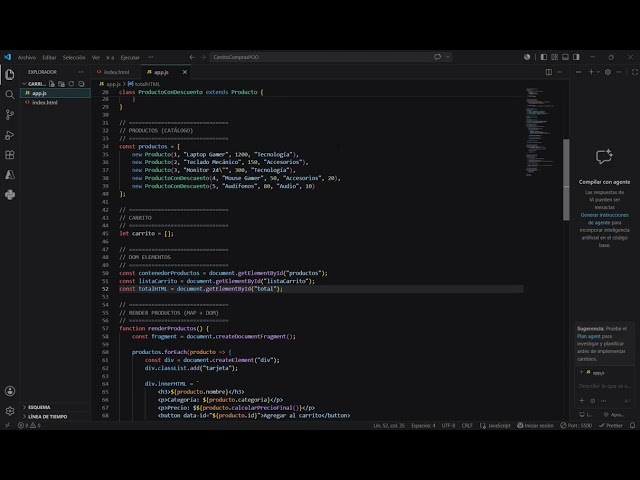Click Iniciar sesión in status bar
The image size is (640, 480).
tap(535, 425)
